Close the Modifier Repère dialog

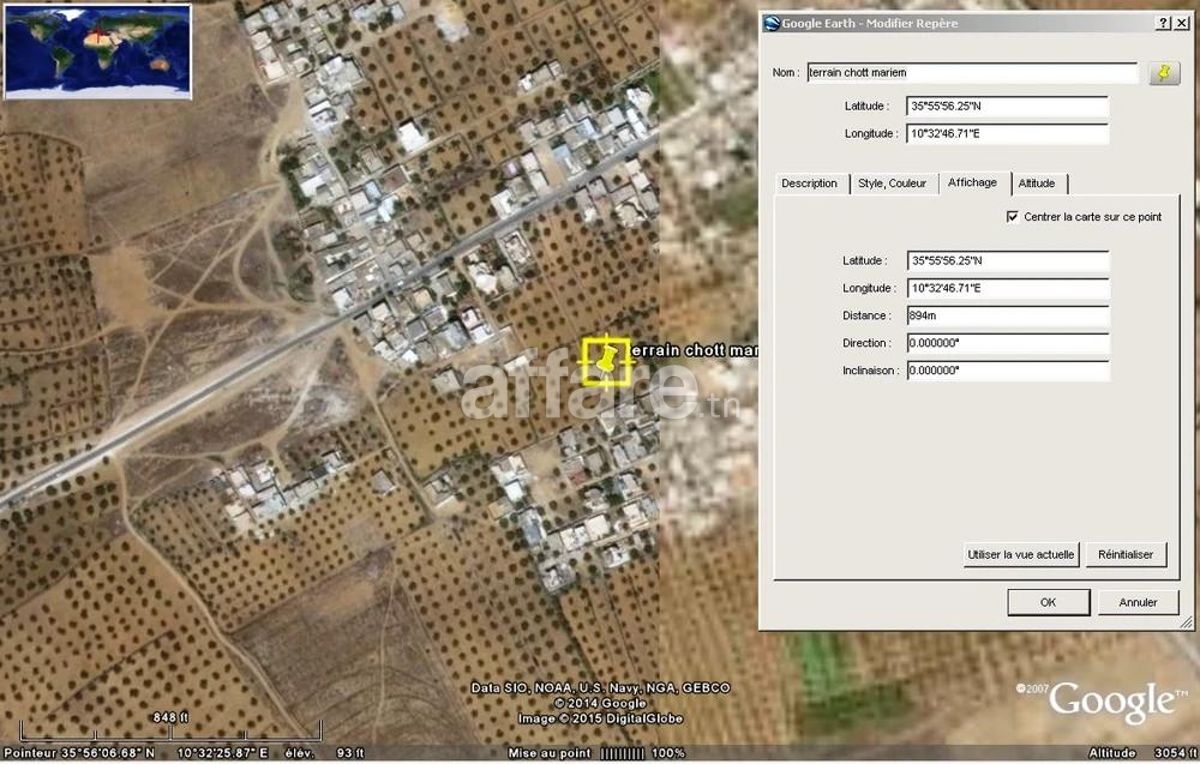[1181, 23]
